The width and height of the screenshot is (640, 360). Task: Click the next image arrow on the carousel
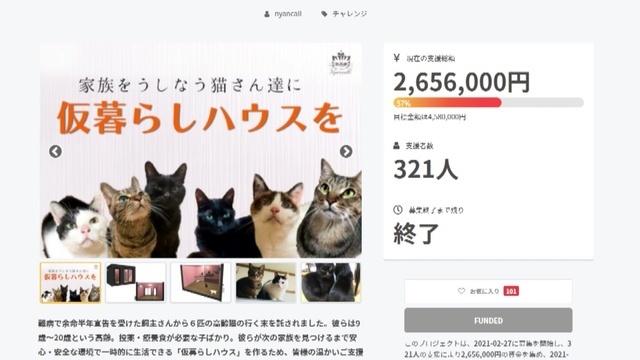tap(346, 151)
